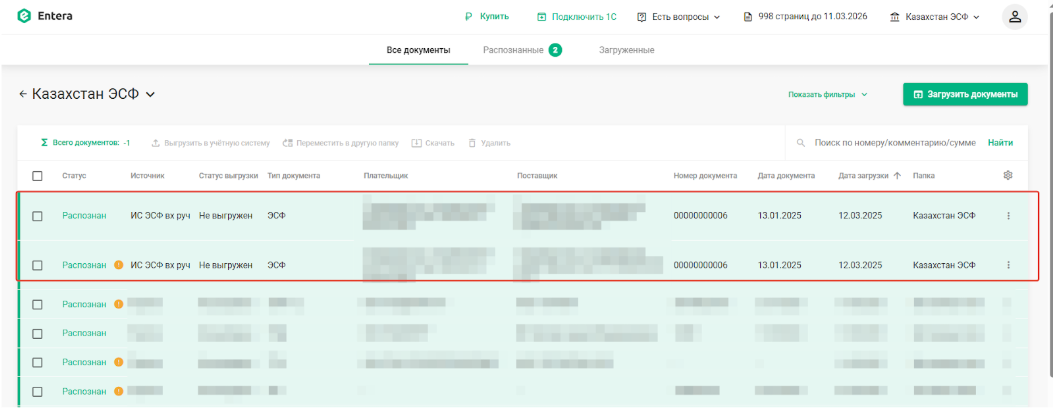The image size is (1053, 411).
Task: Click the orange warning icon in second row
Action: click(118, 265)
